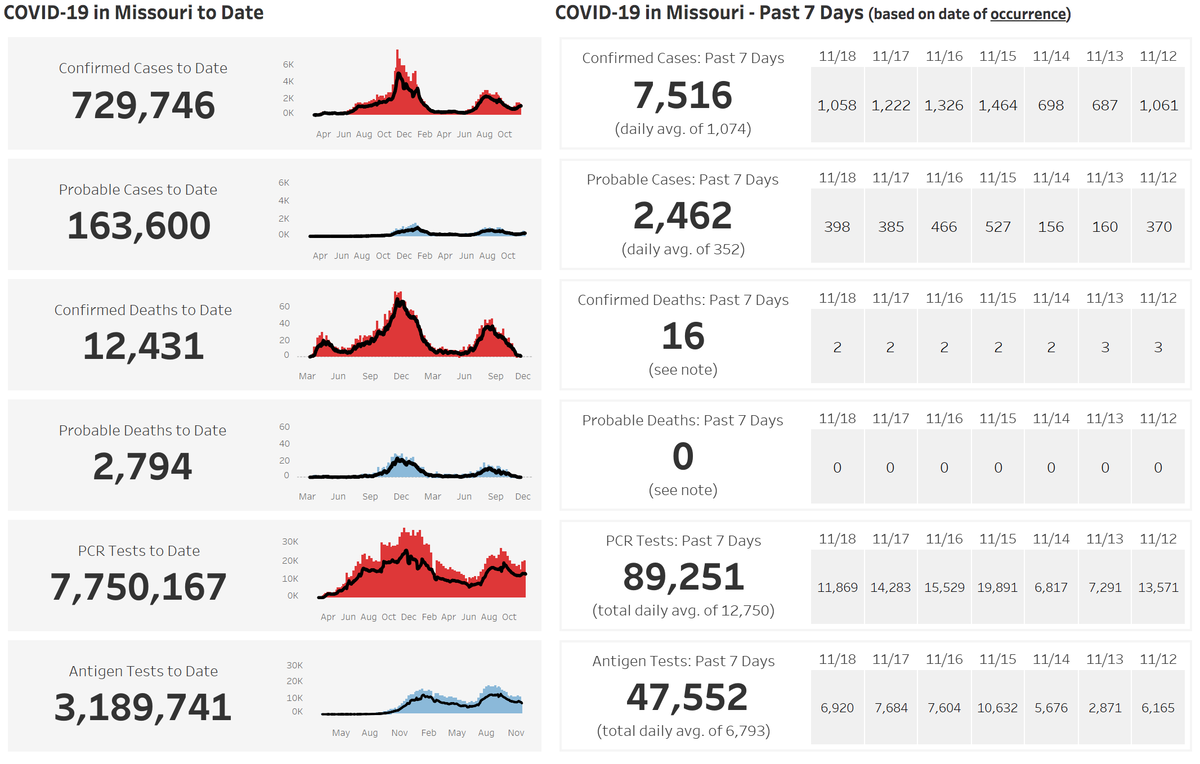Screen dimensions: 1200x764
Task: Select the 10,632 antigen tests cell
Action: click(x=997, y=707)
